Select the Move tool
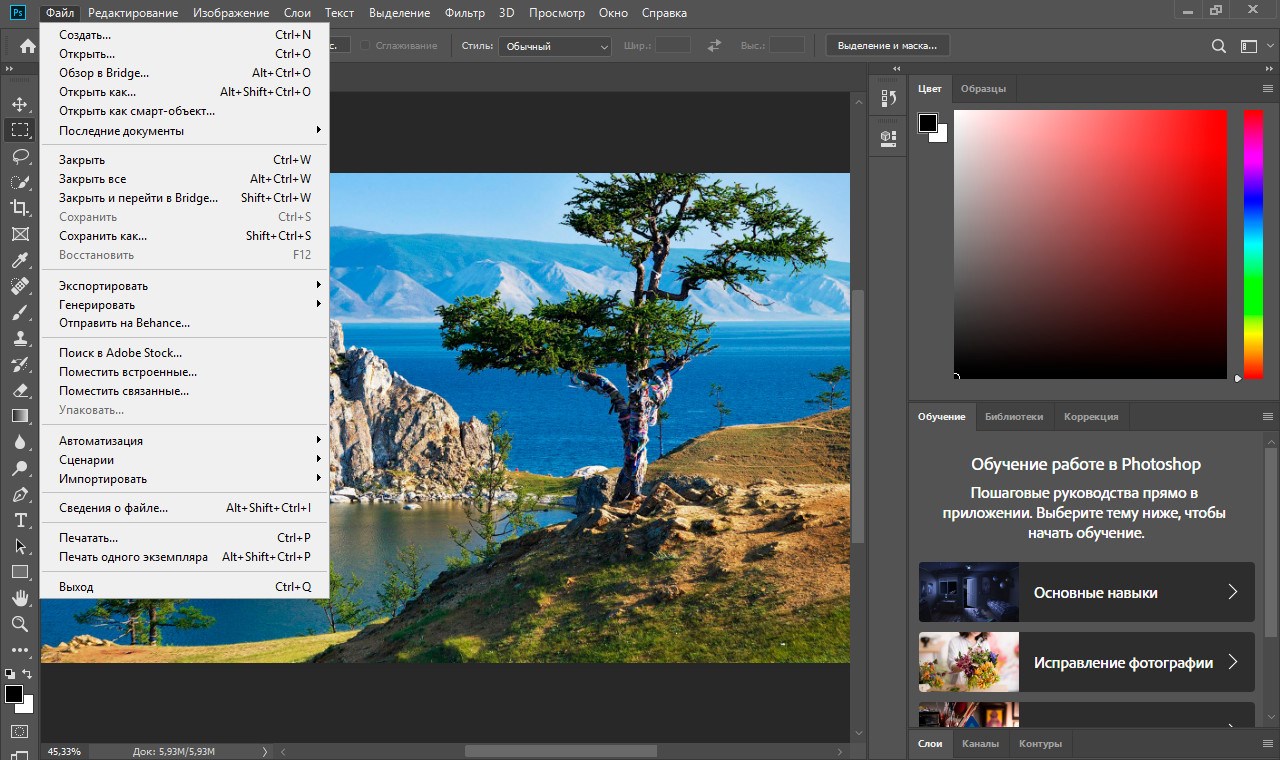1280x760 pixels. (19, 104)
